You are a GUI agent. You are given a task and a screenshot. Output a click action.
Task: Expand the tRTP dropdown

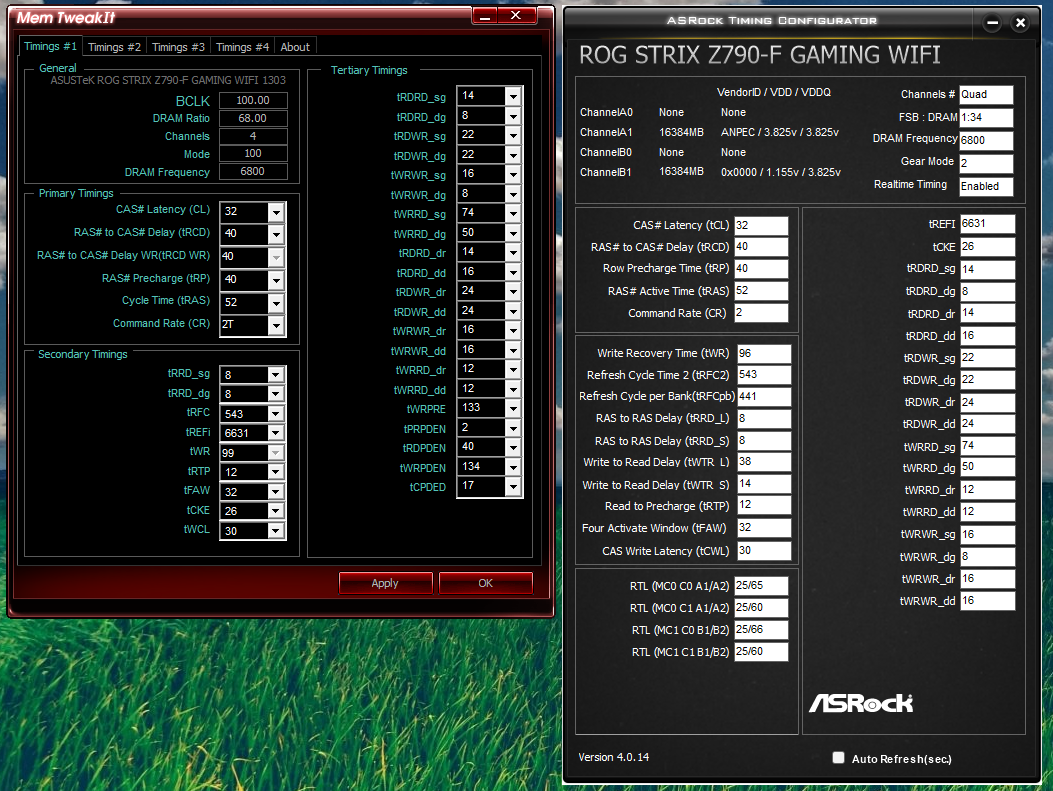pos(275,472)
